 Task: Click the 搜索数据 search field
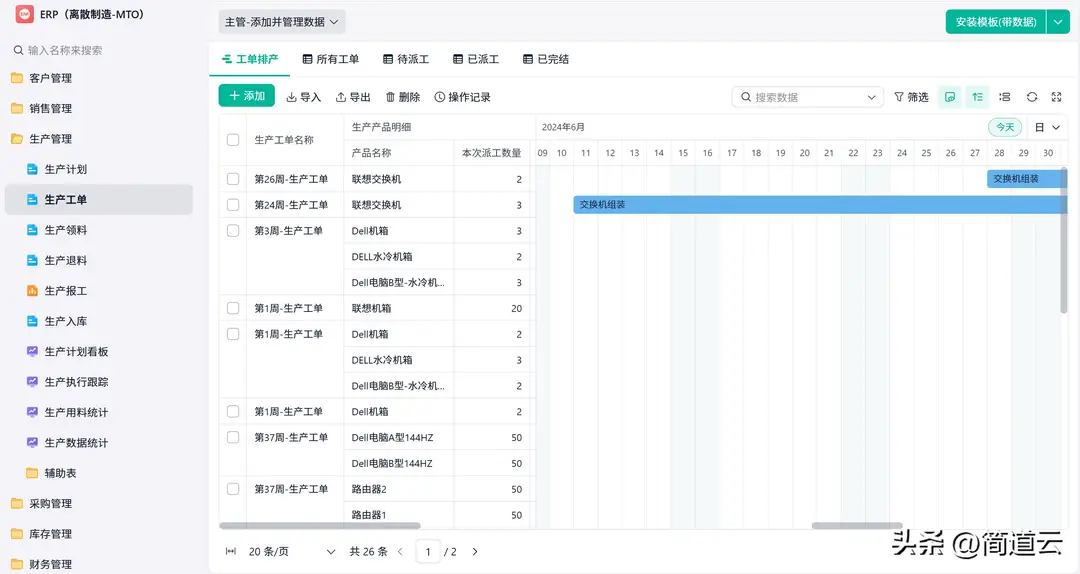[808, 97]
